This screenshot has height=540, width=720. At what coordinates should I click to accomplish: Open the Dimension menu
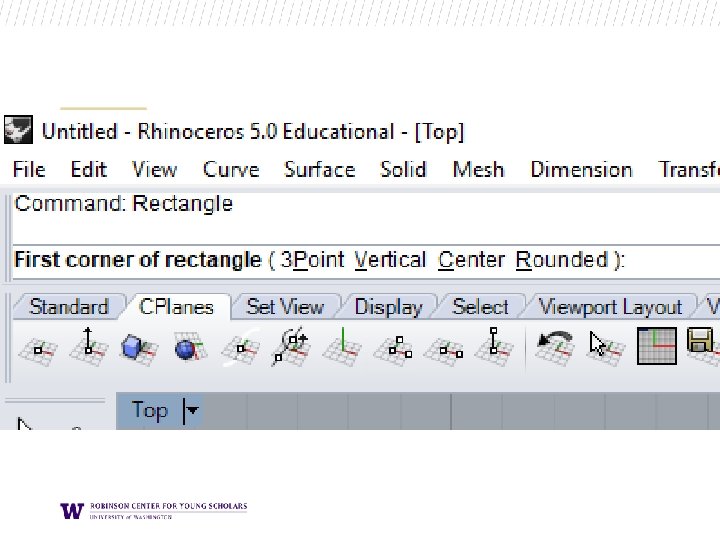pyautogui.click(x=581, y=169)
